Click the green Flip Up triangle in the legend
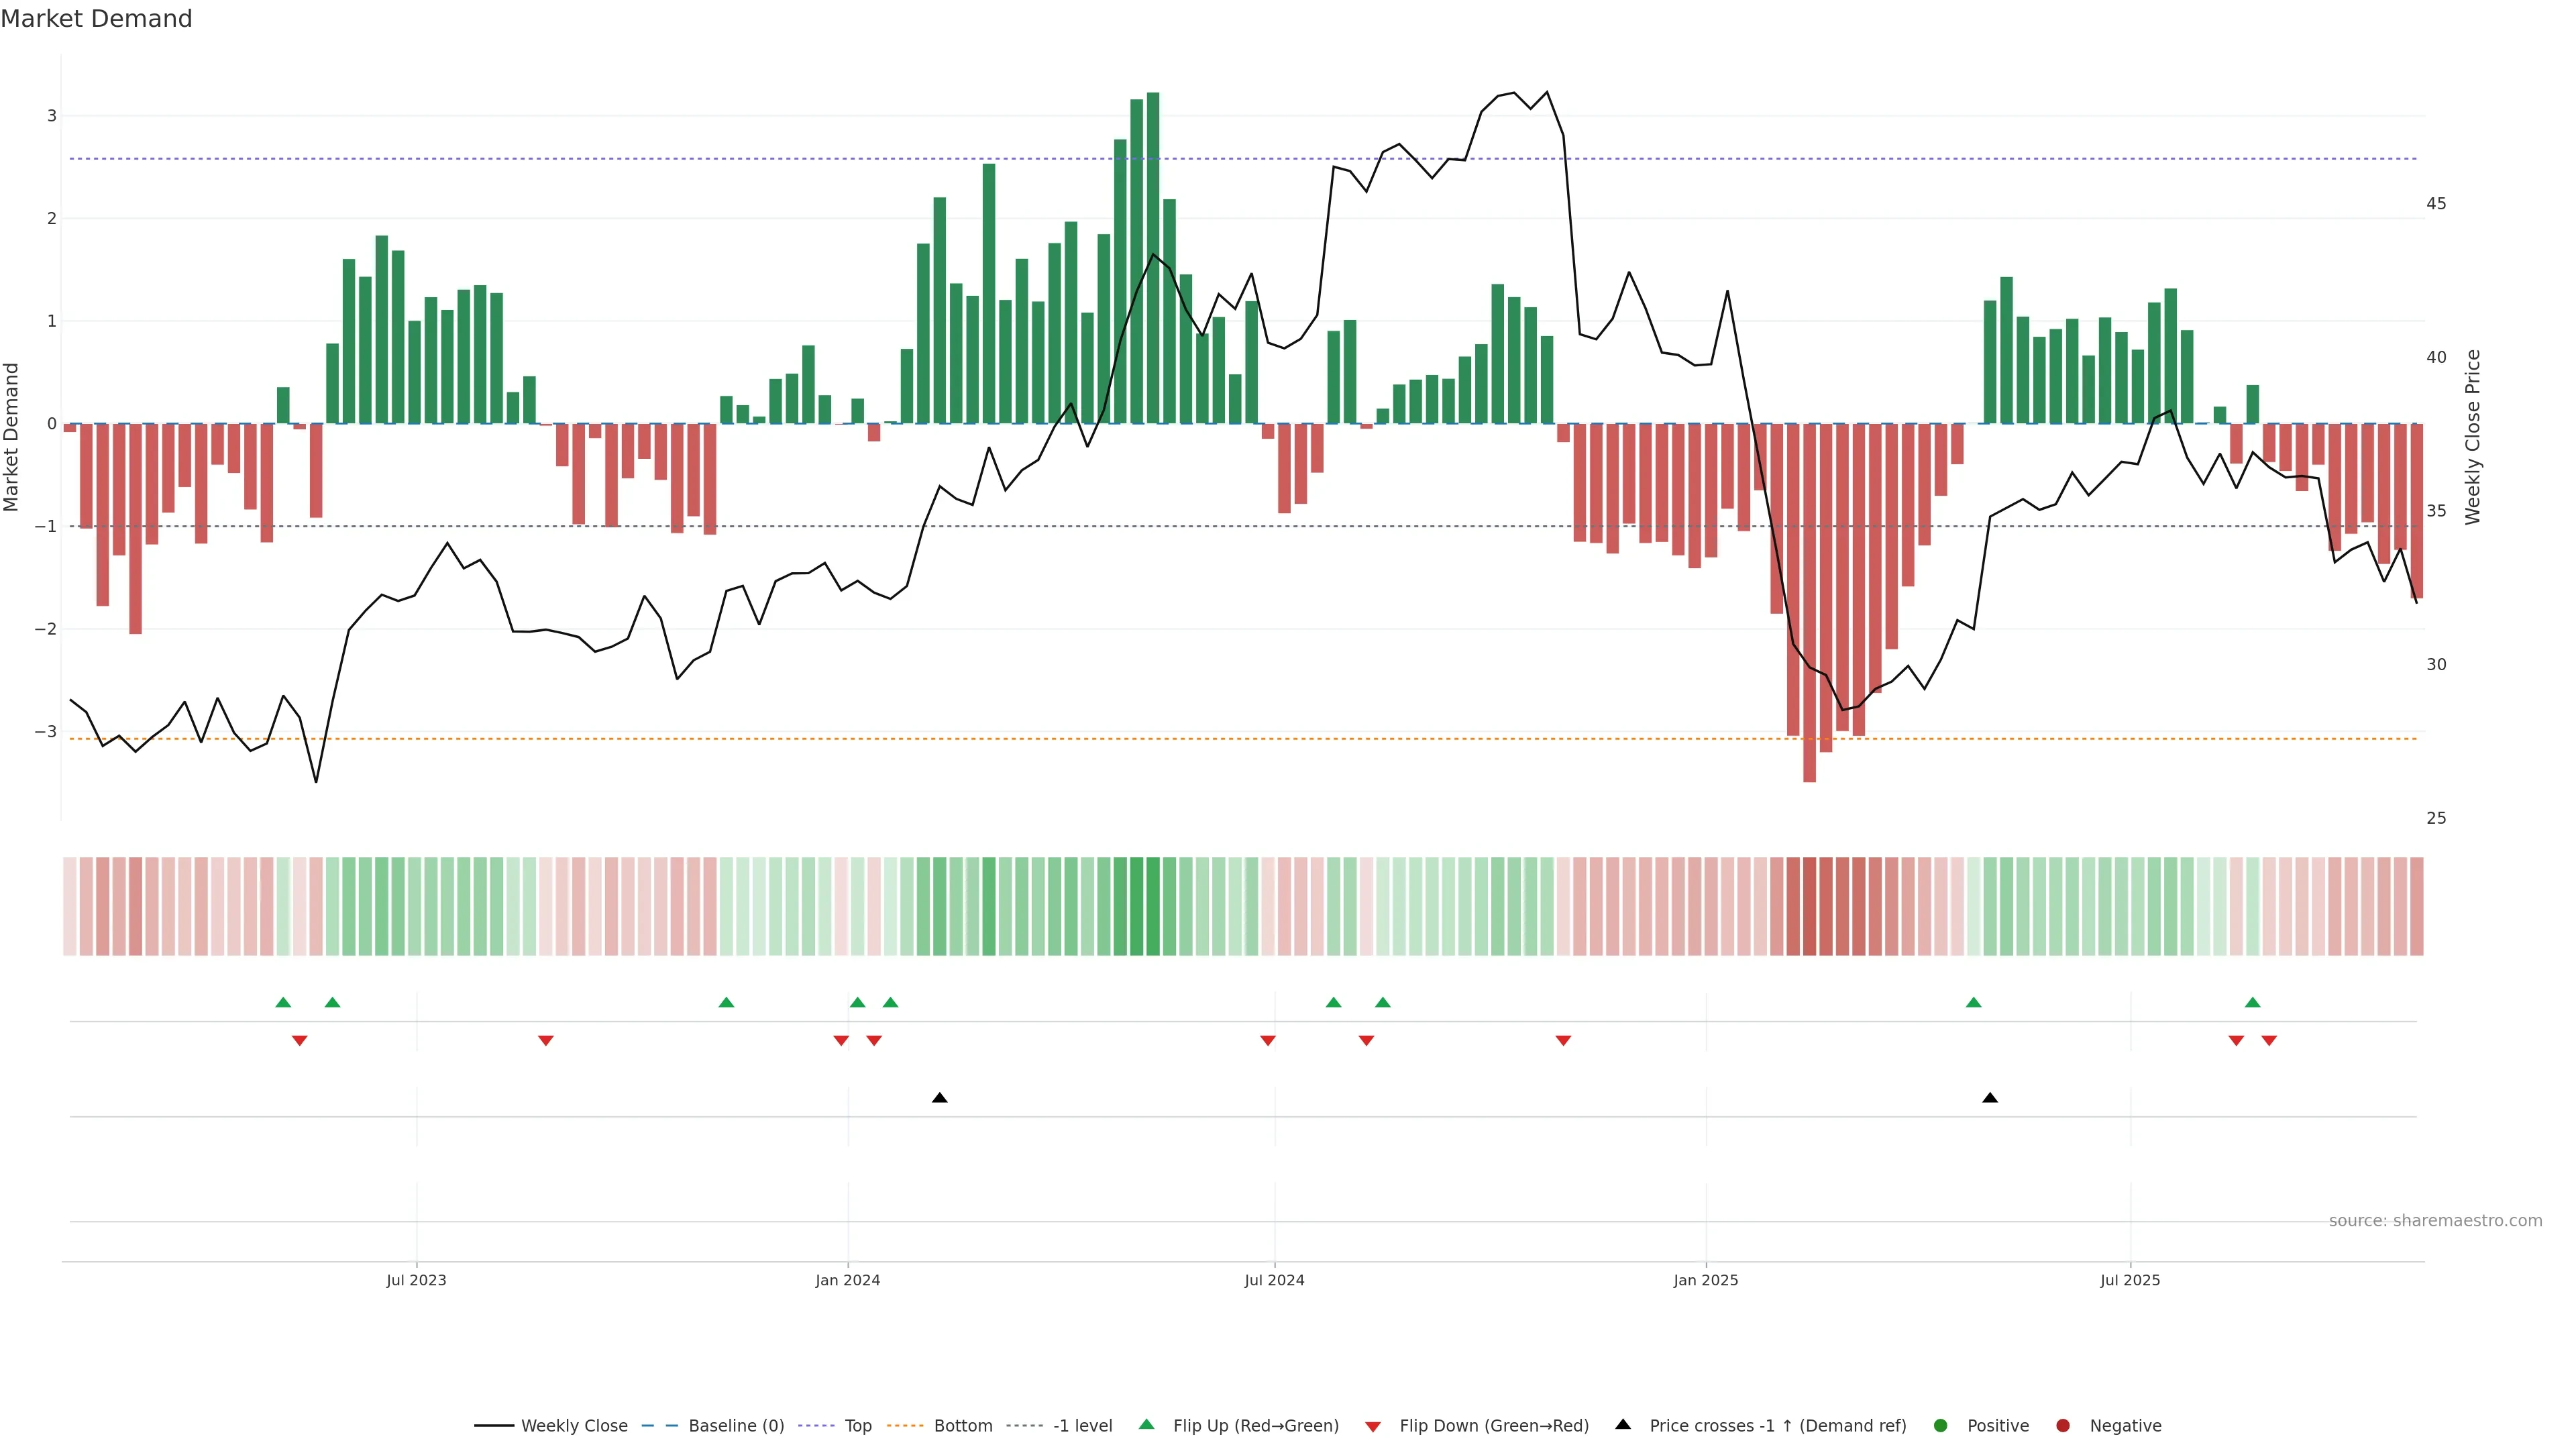Viewport: 2576px width, 1449px height. pyautogui.click(x=1146, y=1424)
